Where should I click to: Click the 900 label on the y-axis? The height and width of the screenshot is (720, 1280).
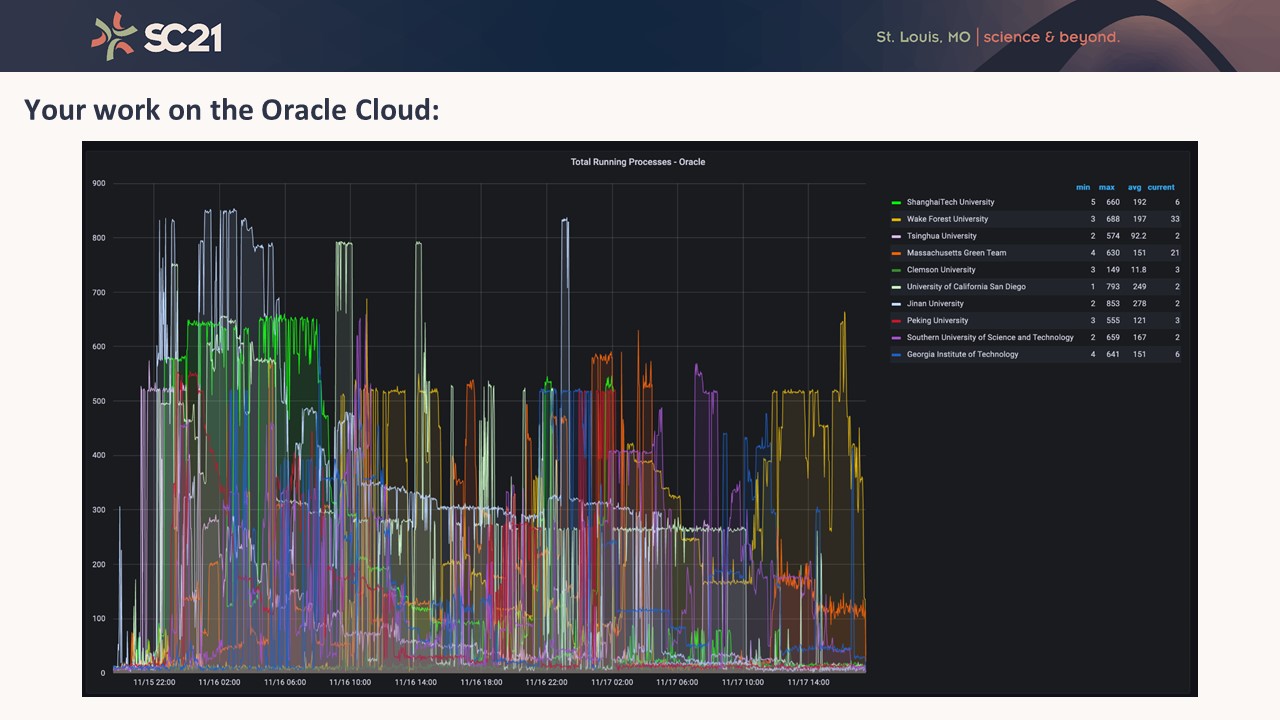click(99, 184)
